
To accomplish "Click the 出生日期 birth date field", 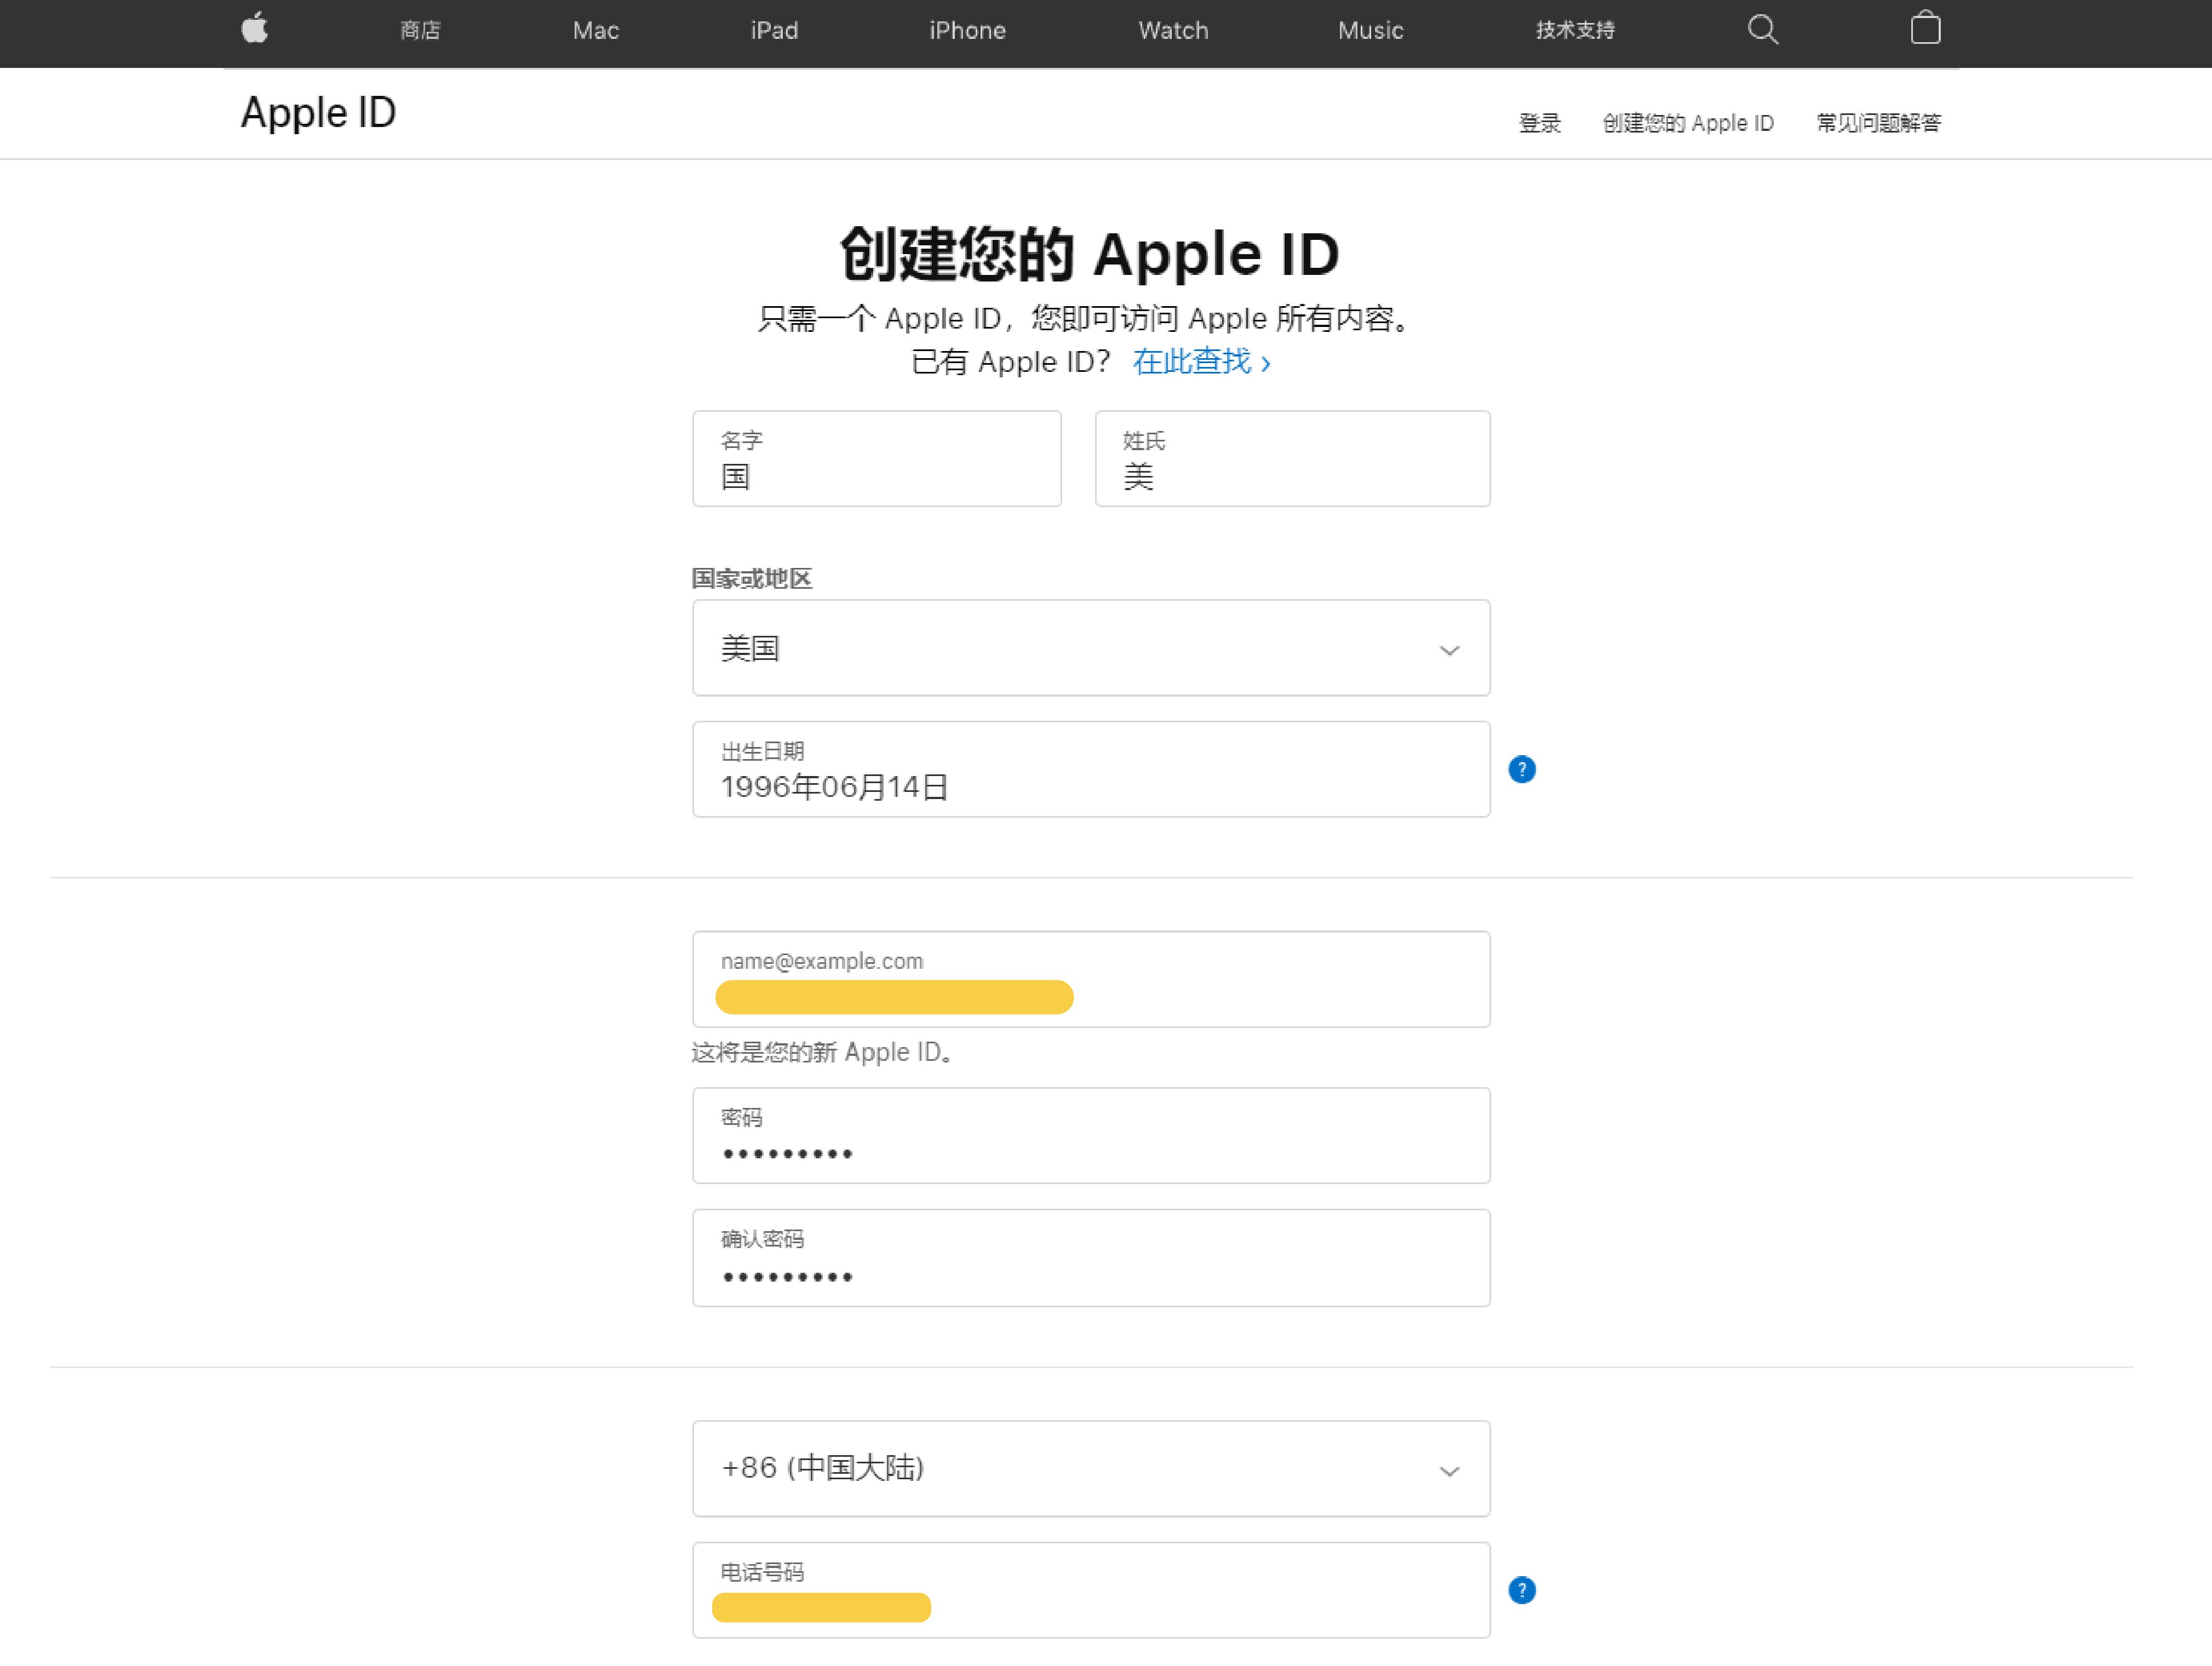I will point(1090,770).
